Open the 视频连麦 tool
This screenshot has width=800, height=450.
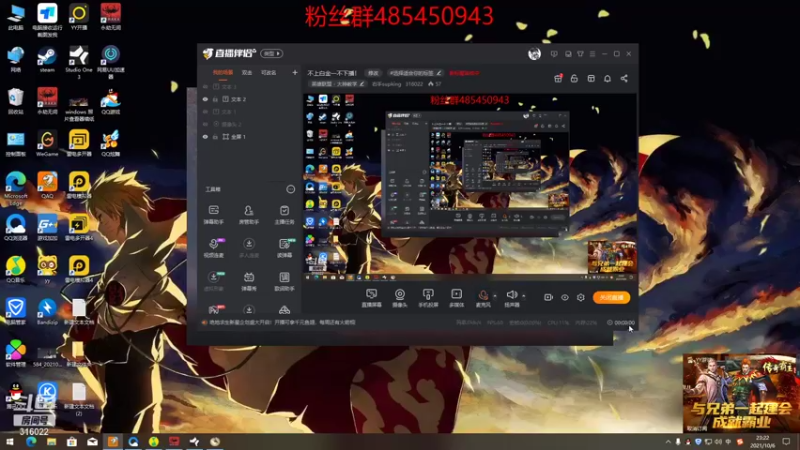point(214,247)
